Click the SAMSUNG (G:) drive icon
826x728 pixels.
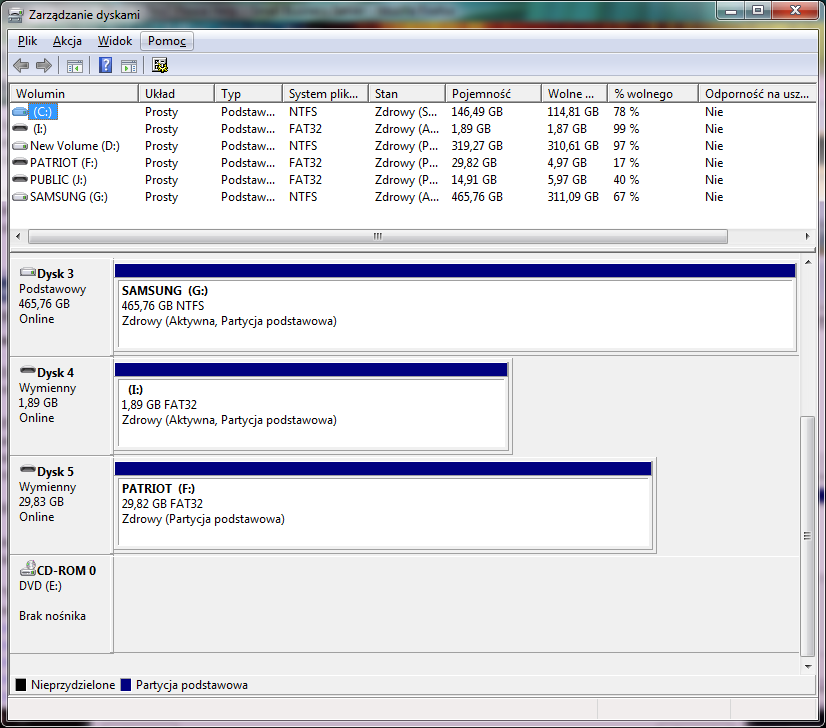coord(20,196)
